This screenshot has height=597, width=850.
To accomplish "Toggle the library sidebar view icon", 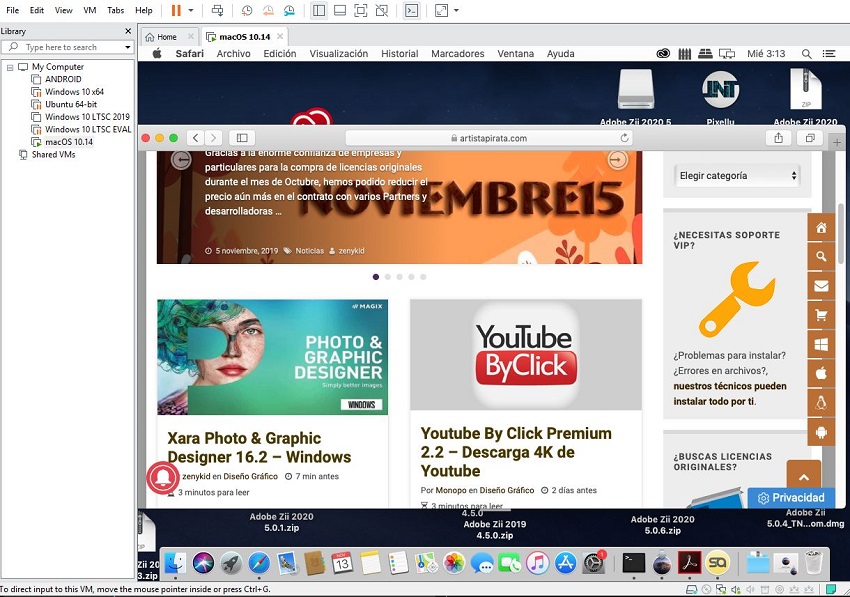I will (x=319, y=10).
